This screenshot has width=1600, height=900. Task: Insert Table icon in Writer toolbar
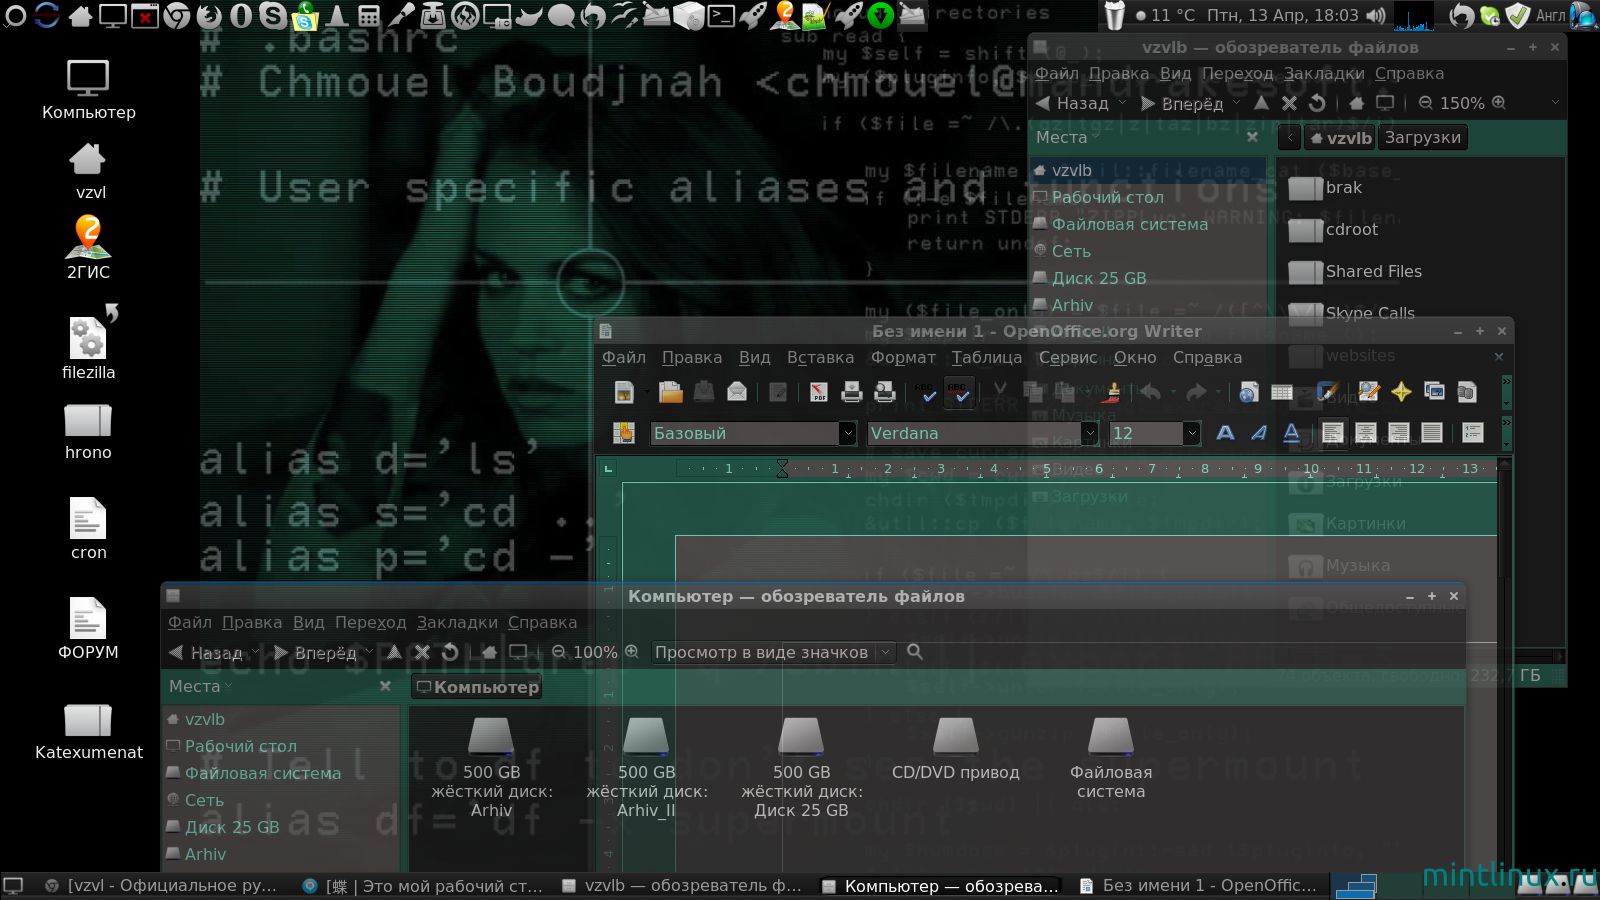click(x=1282, y=393)
